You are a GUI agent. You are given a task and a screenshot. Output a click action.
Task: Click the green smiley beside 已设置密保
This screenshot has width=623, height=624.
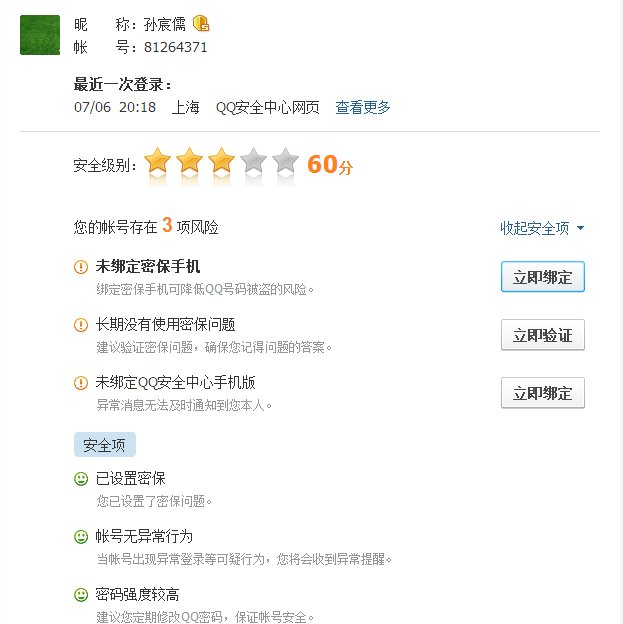[81, 479]
